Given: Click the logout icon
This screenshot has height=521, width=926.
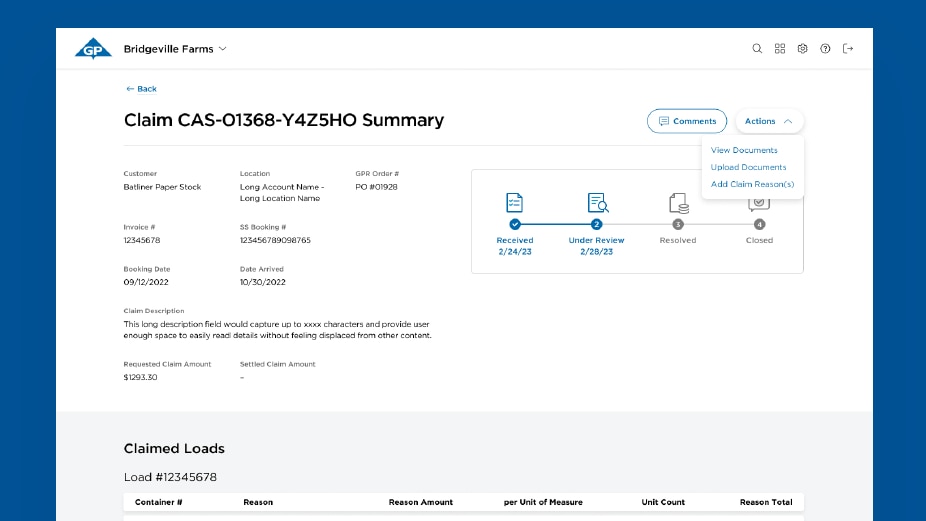Looking at the screenshot, I should 848,48.
